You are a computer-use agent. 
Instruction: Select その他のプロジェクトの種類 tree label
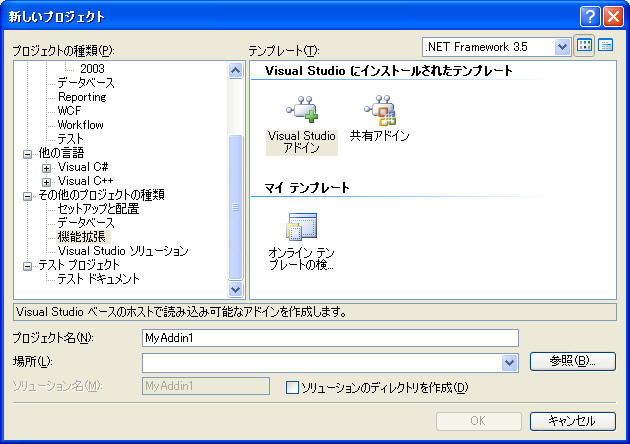[101, 194]
